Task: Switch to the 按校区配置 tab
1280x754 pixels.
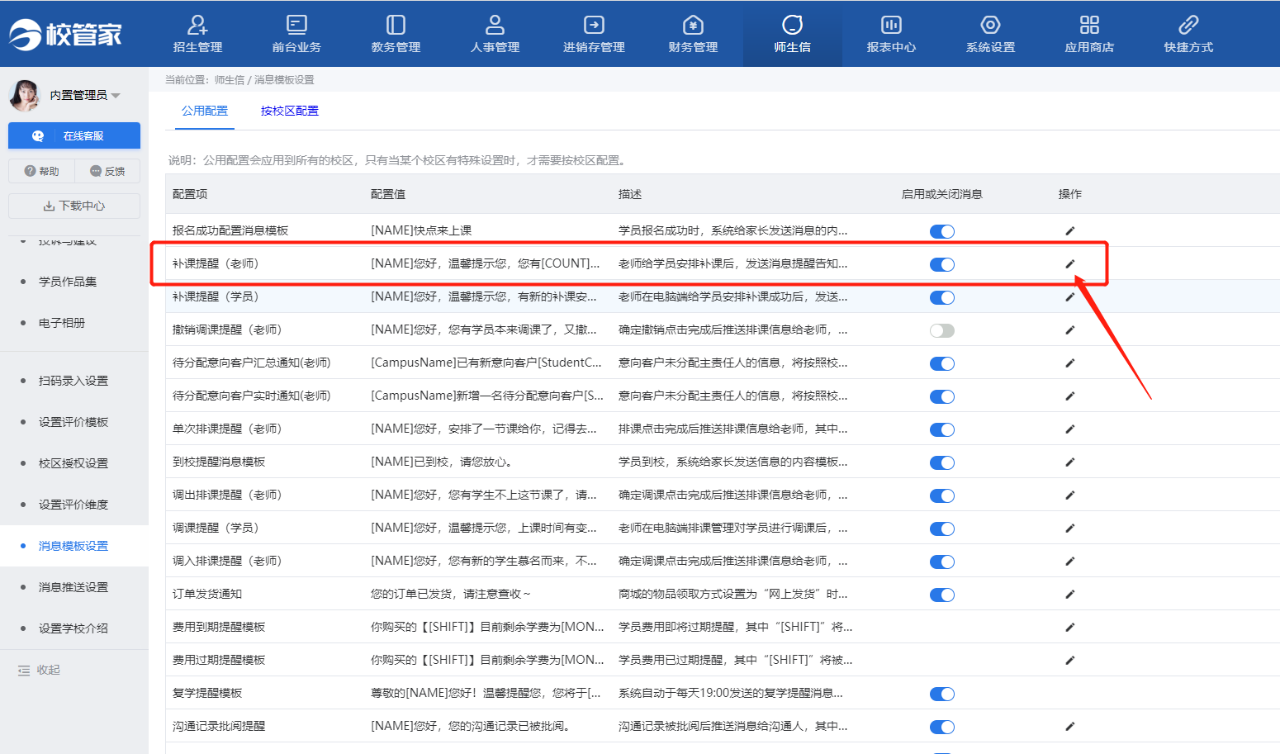Action: [290, 111]
